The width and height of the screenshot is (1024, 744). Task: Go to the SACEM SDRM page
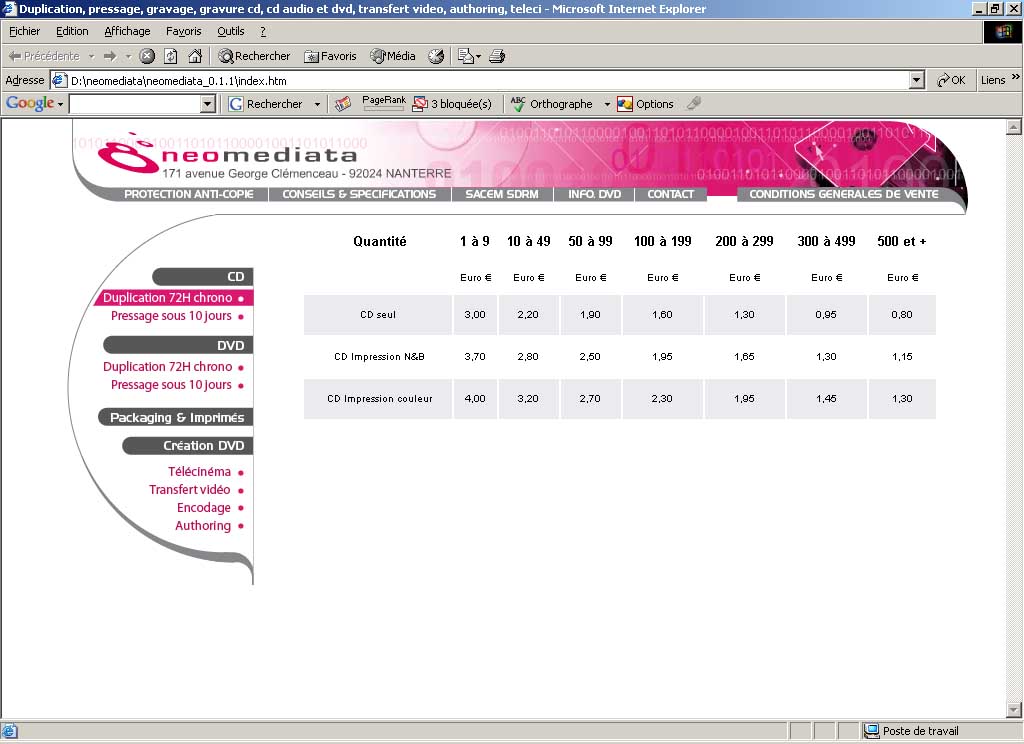[x=502, y=194]
